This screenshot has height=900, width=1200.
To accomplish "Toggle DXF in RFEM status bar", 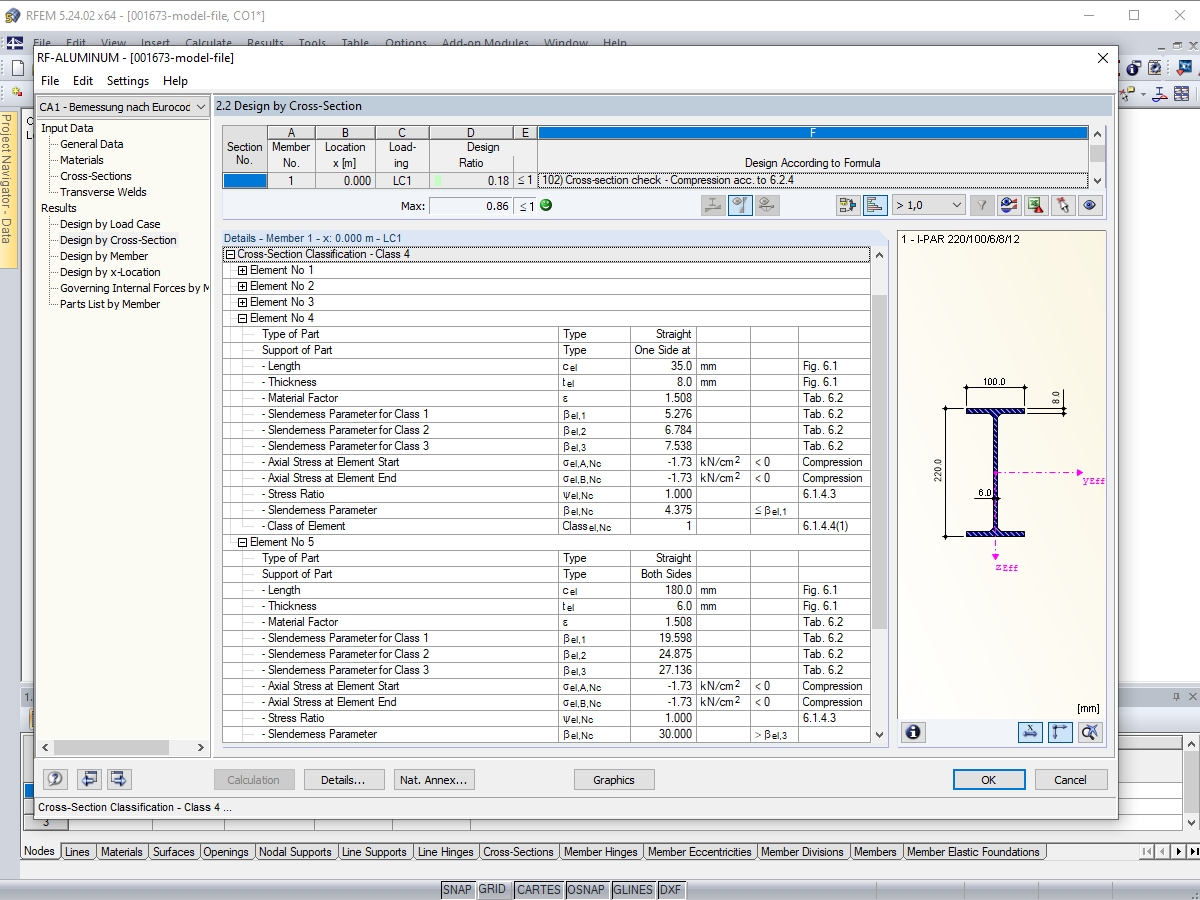I will 670,890.
